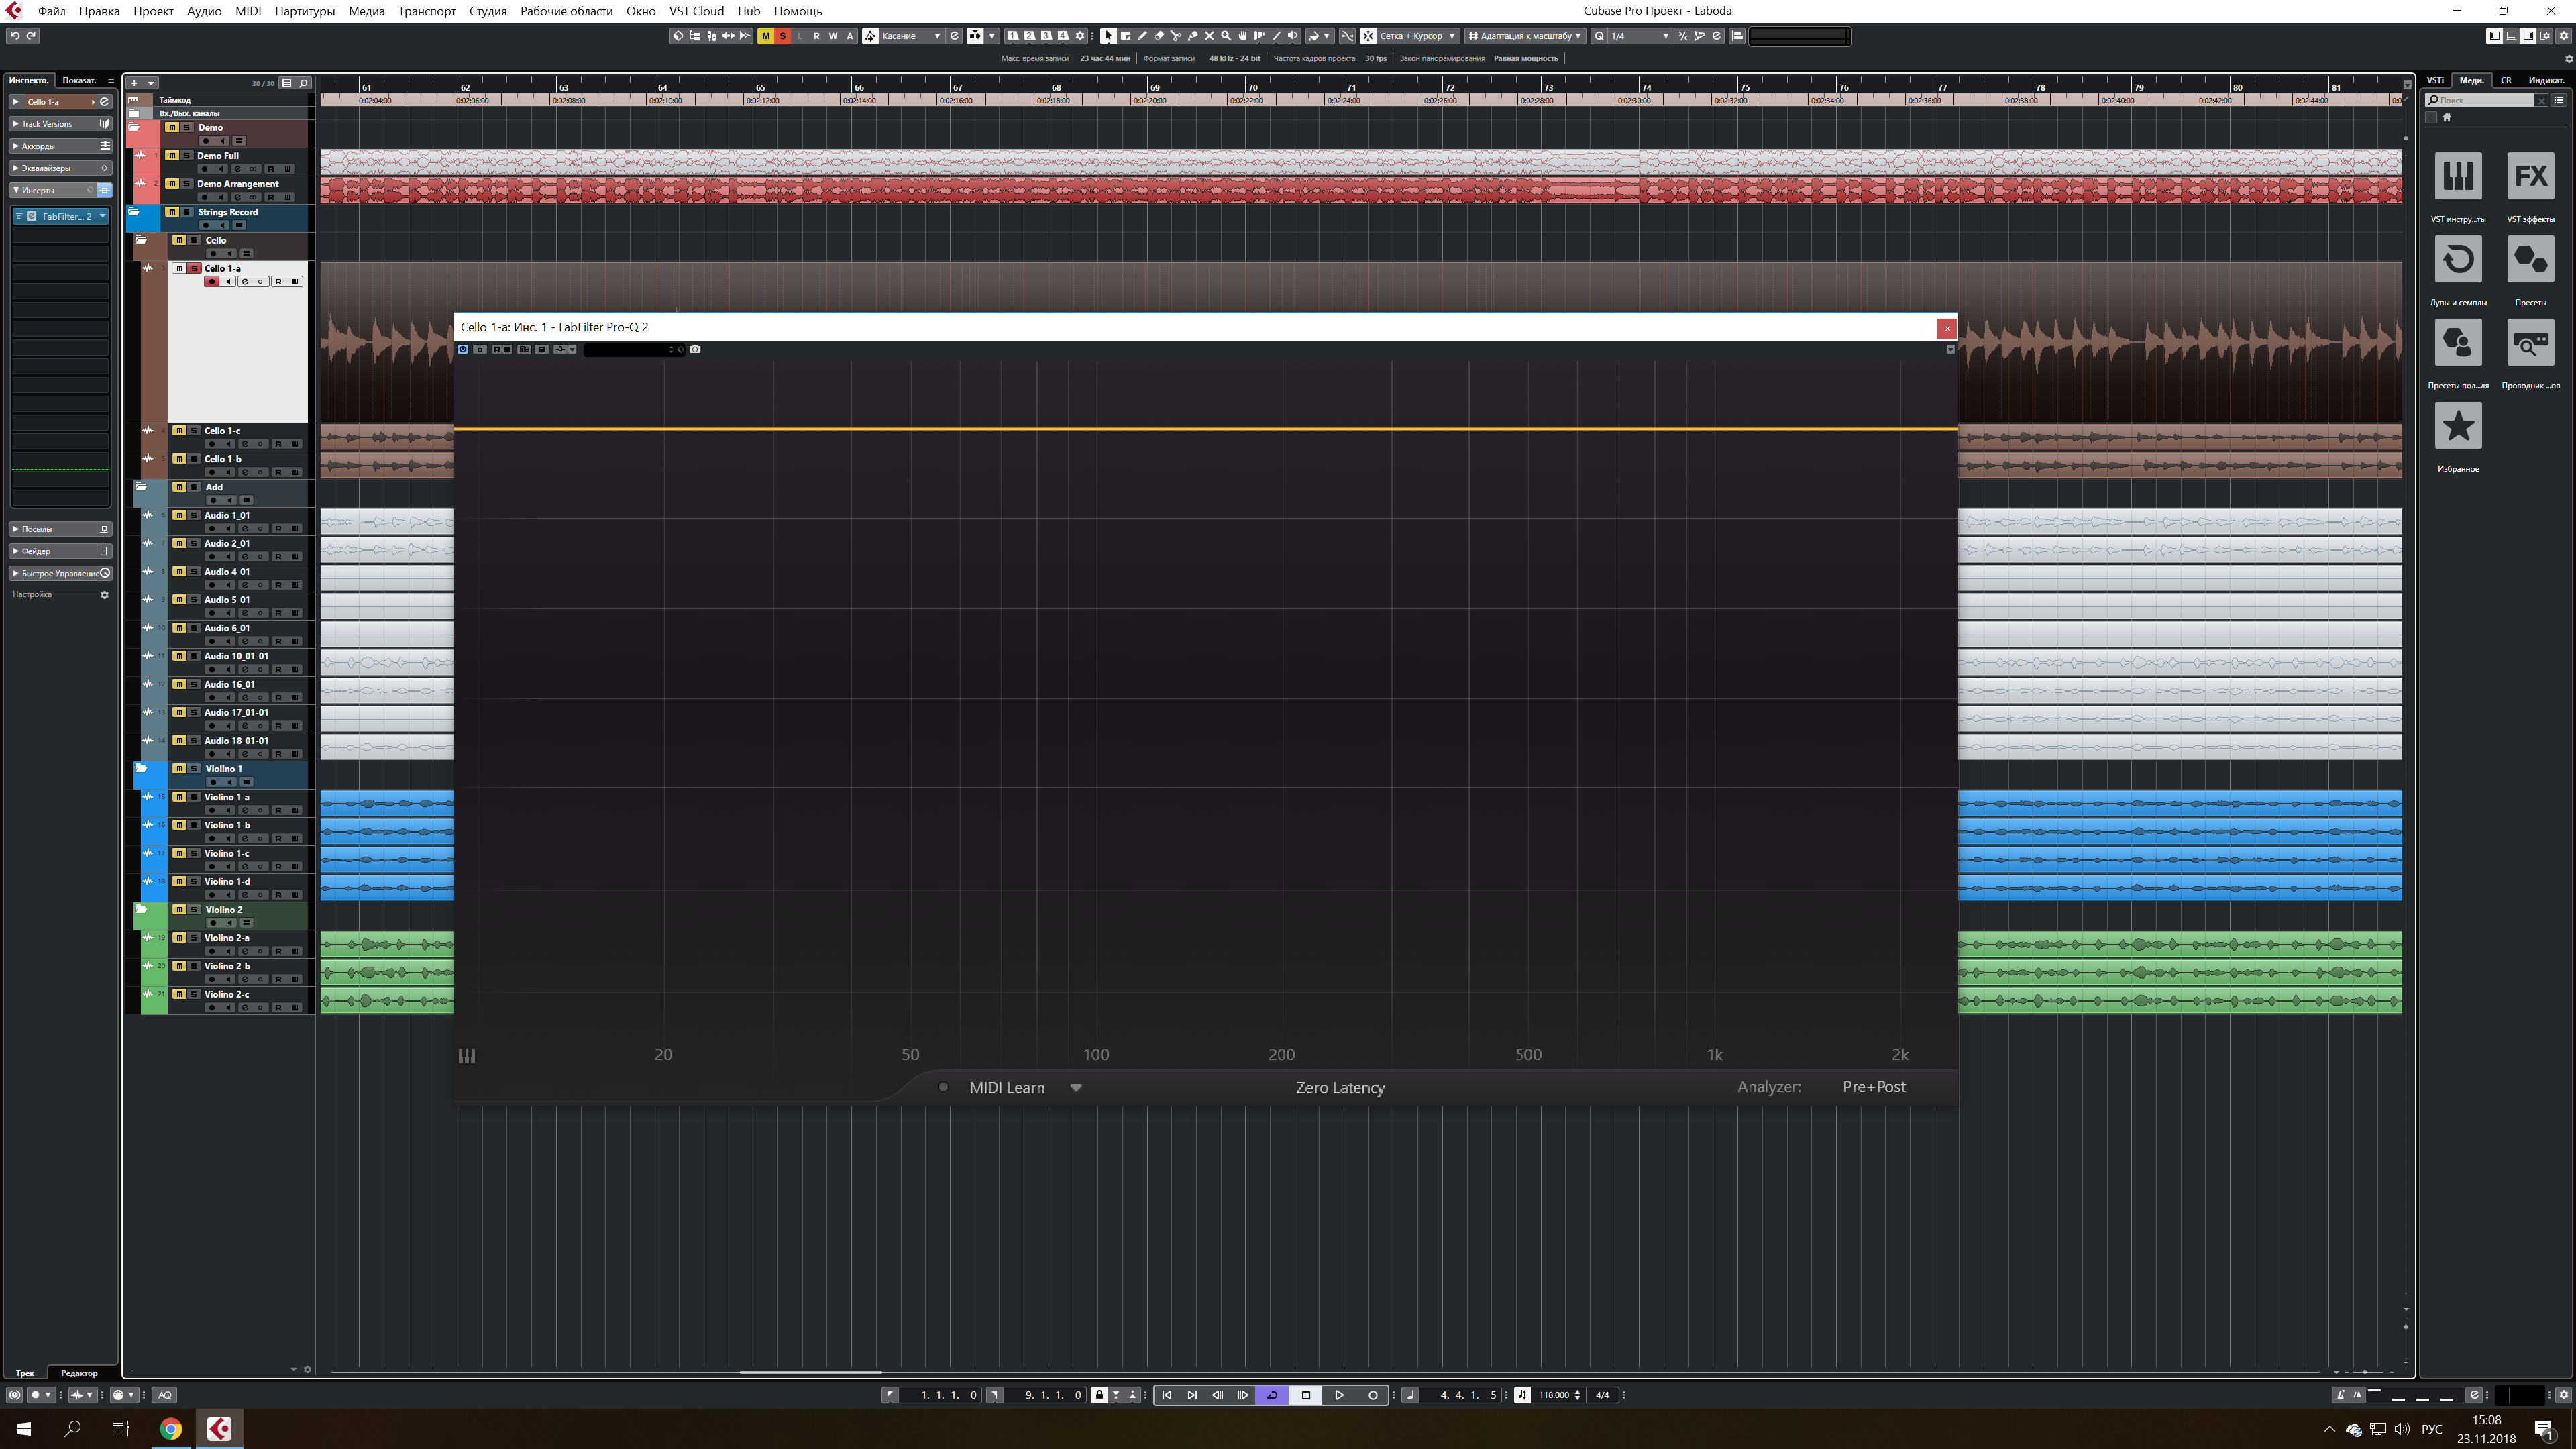Select the Eraser tool in toolbar
2576x1449 pixels.
pyautogui.click(x=1159, y=36)
